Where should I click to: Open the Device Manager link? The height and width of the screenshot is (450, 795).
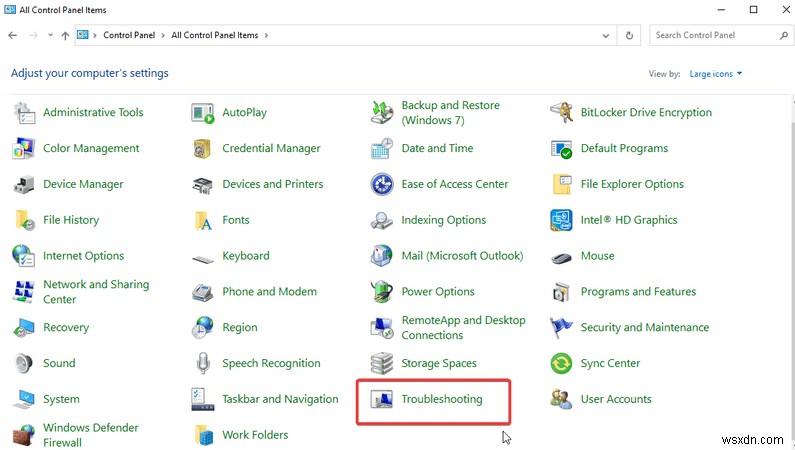[83, 184]
